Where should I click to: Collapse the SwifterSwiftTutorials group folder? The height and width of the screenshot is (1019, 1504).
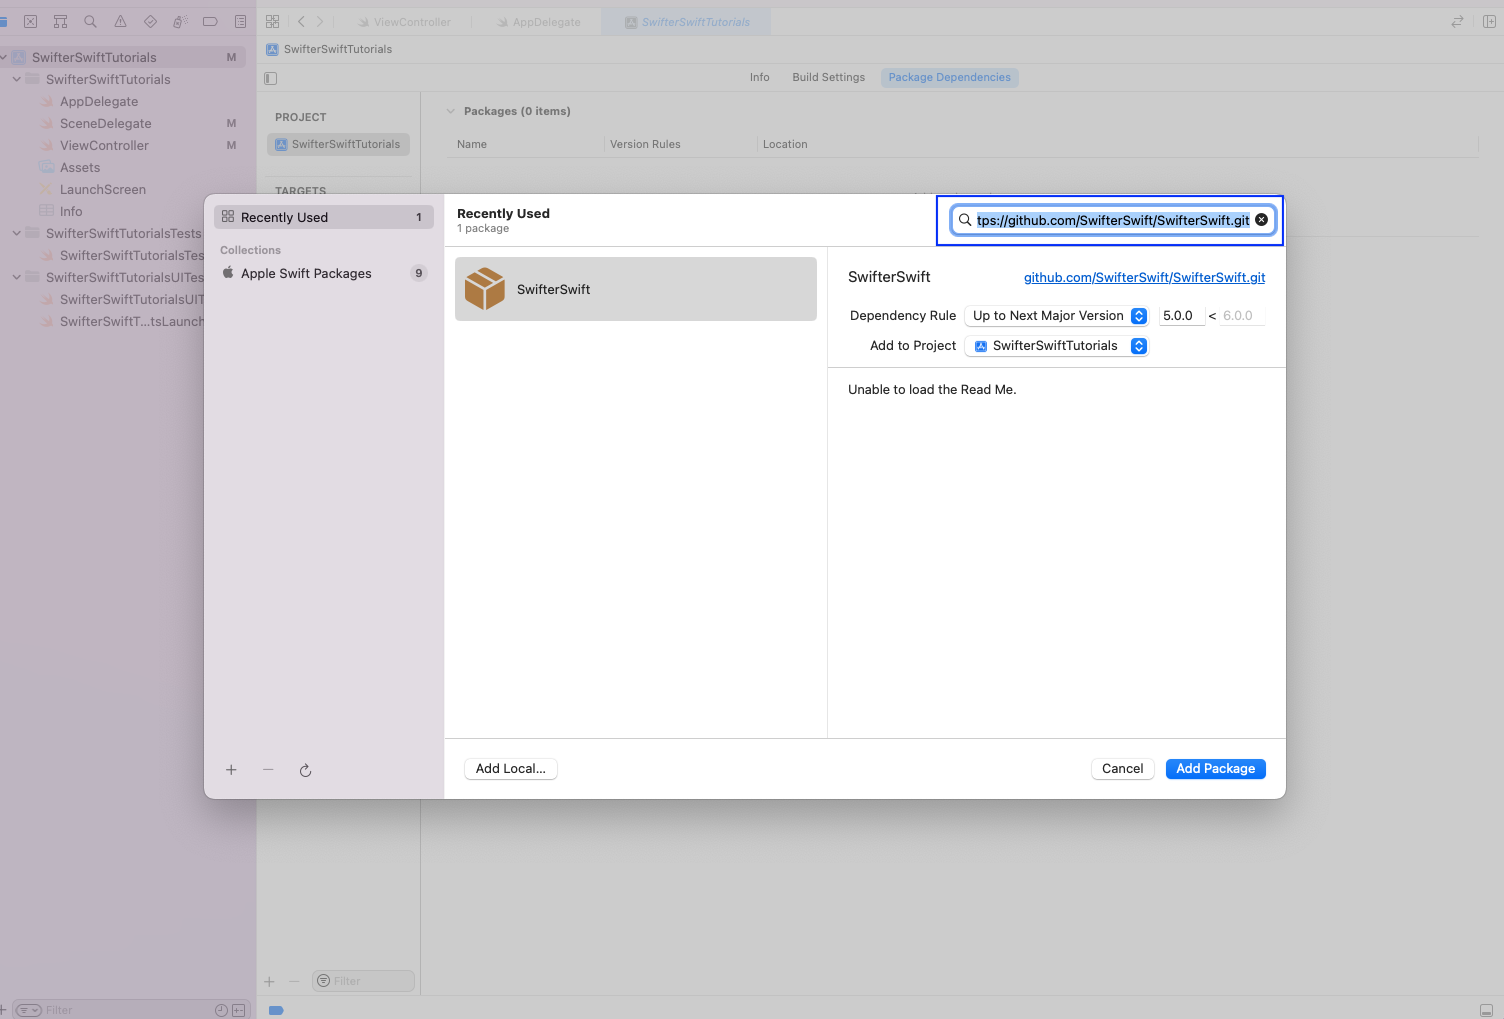tap(16, 80)
